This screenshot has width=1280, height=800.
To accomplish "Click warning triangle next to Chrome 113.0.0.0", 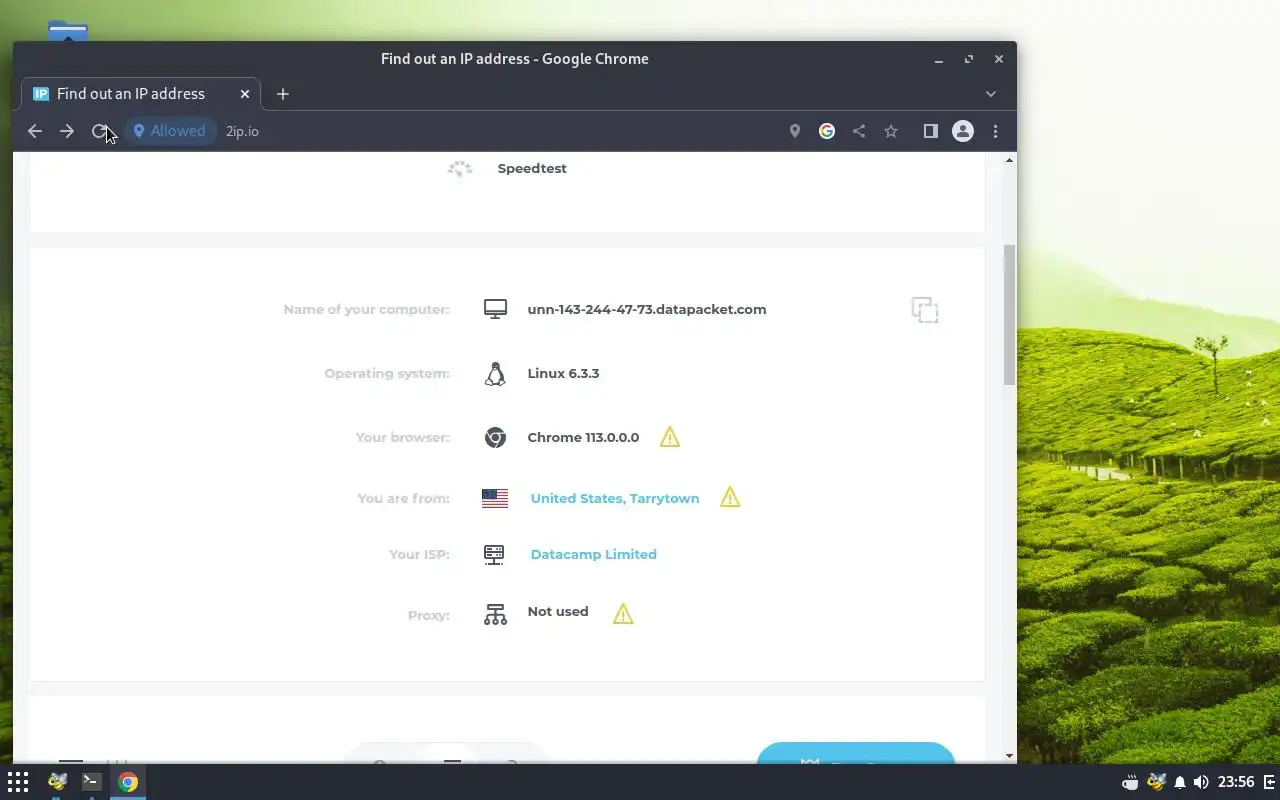I will pos(670,437).
